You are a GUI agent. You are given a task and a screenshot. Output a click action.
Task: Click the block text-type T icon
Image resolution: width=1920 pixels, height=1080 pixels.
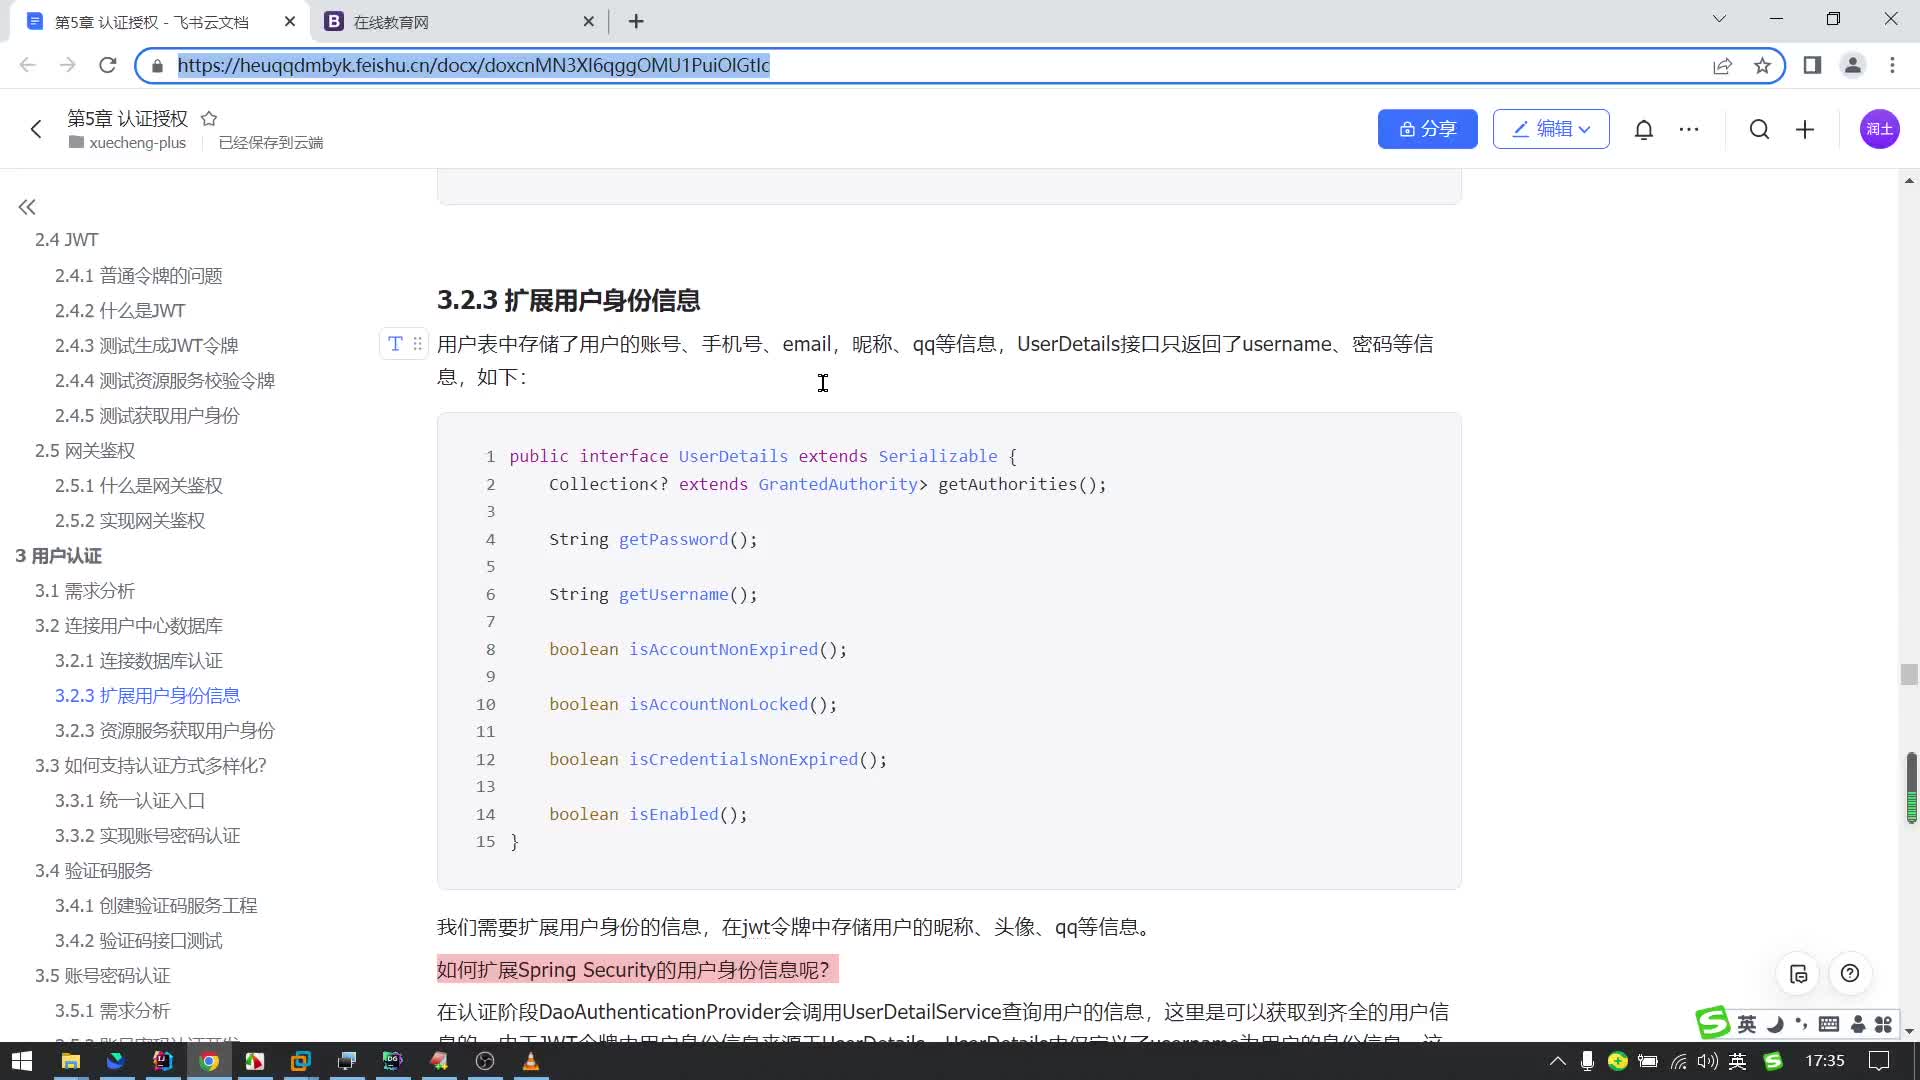point(395,344)
